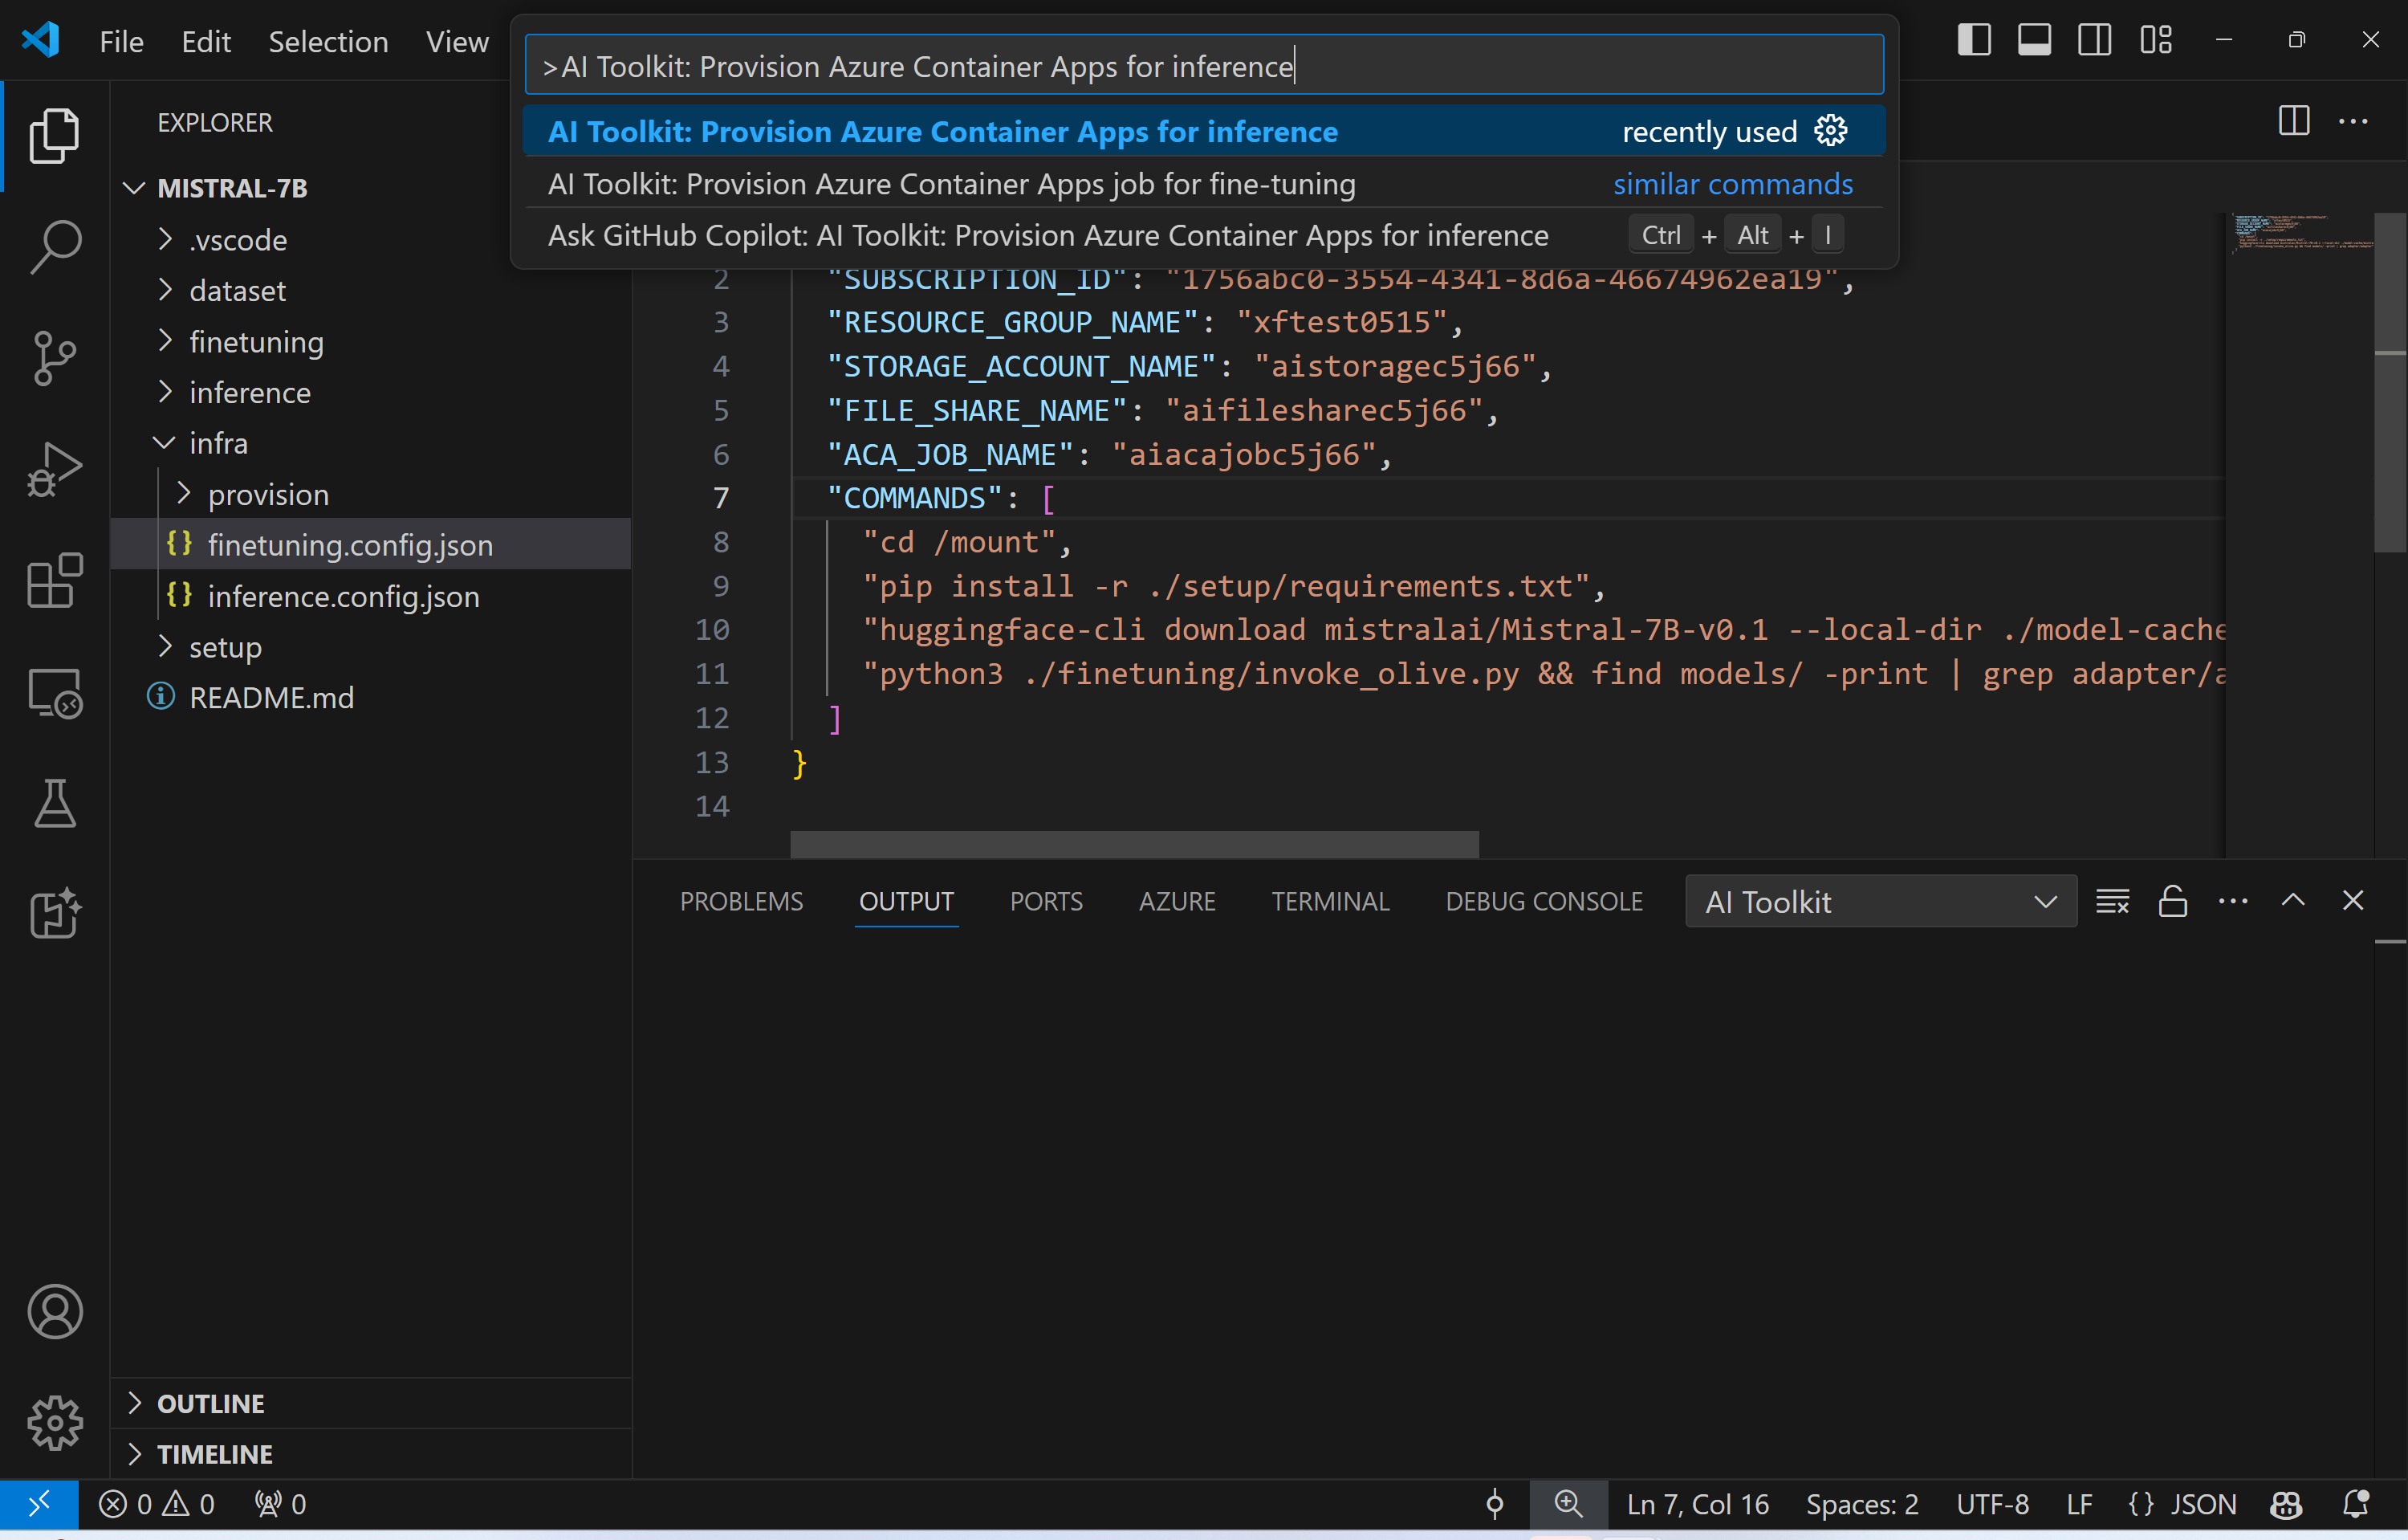Expand the dataset folder

click(166, 290)
